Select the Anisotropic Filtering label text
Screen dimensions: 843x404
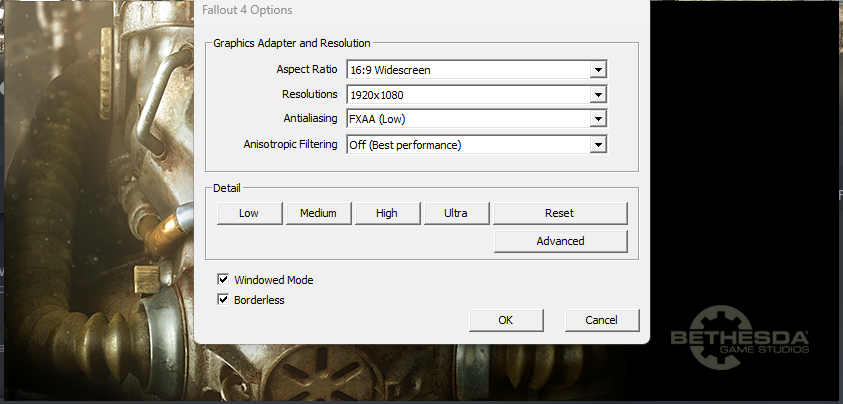coord(290,144)
